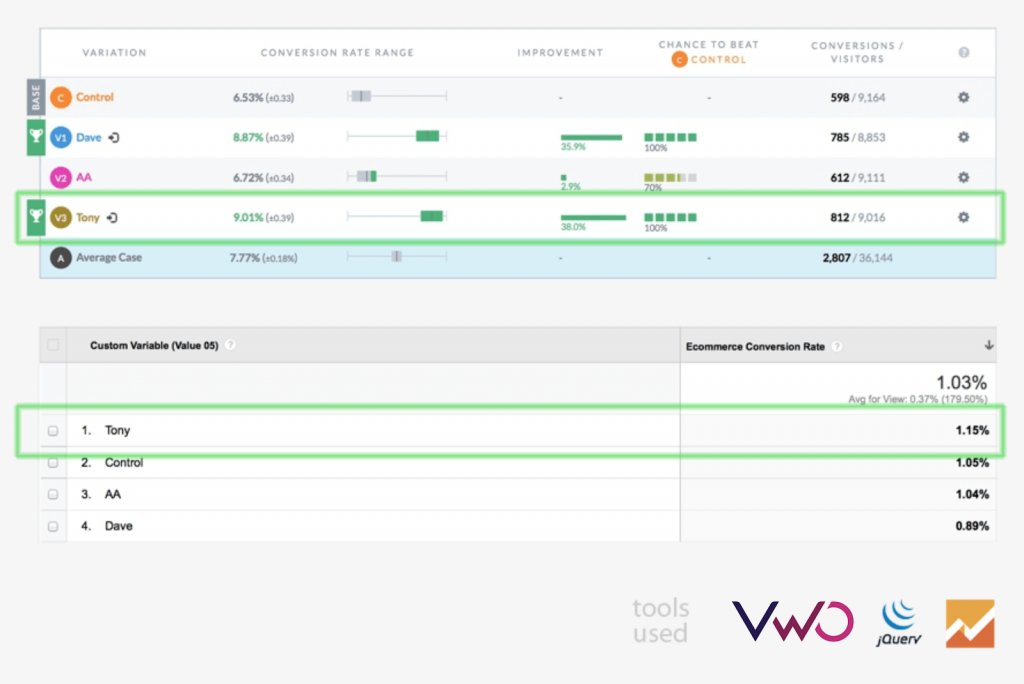Click the jQuery logo
1024x684 pixels.
click(x=898, y=620)
